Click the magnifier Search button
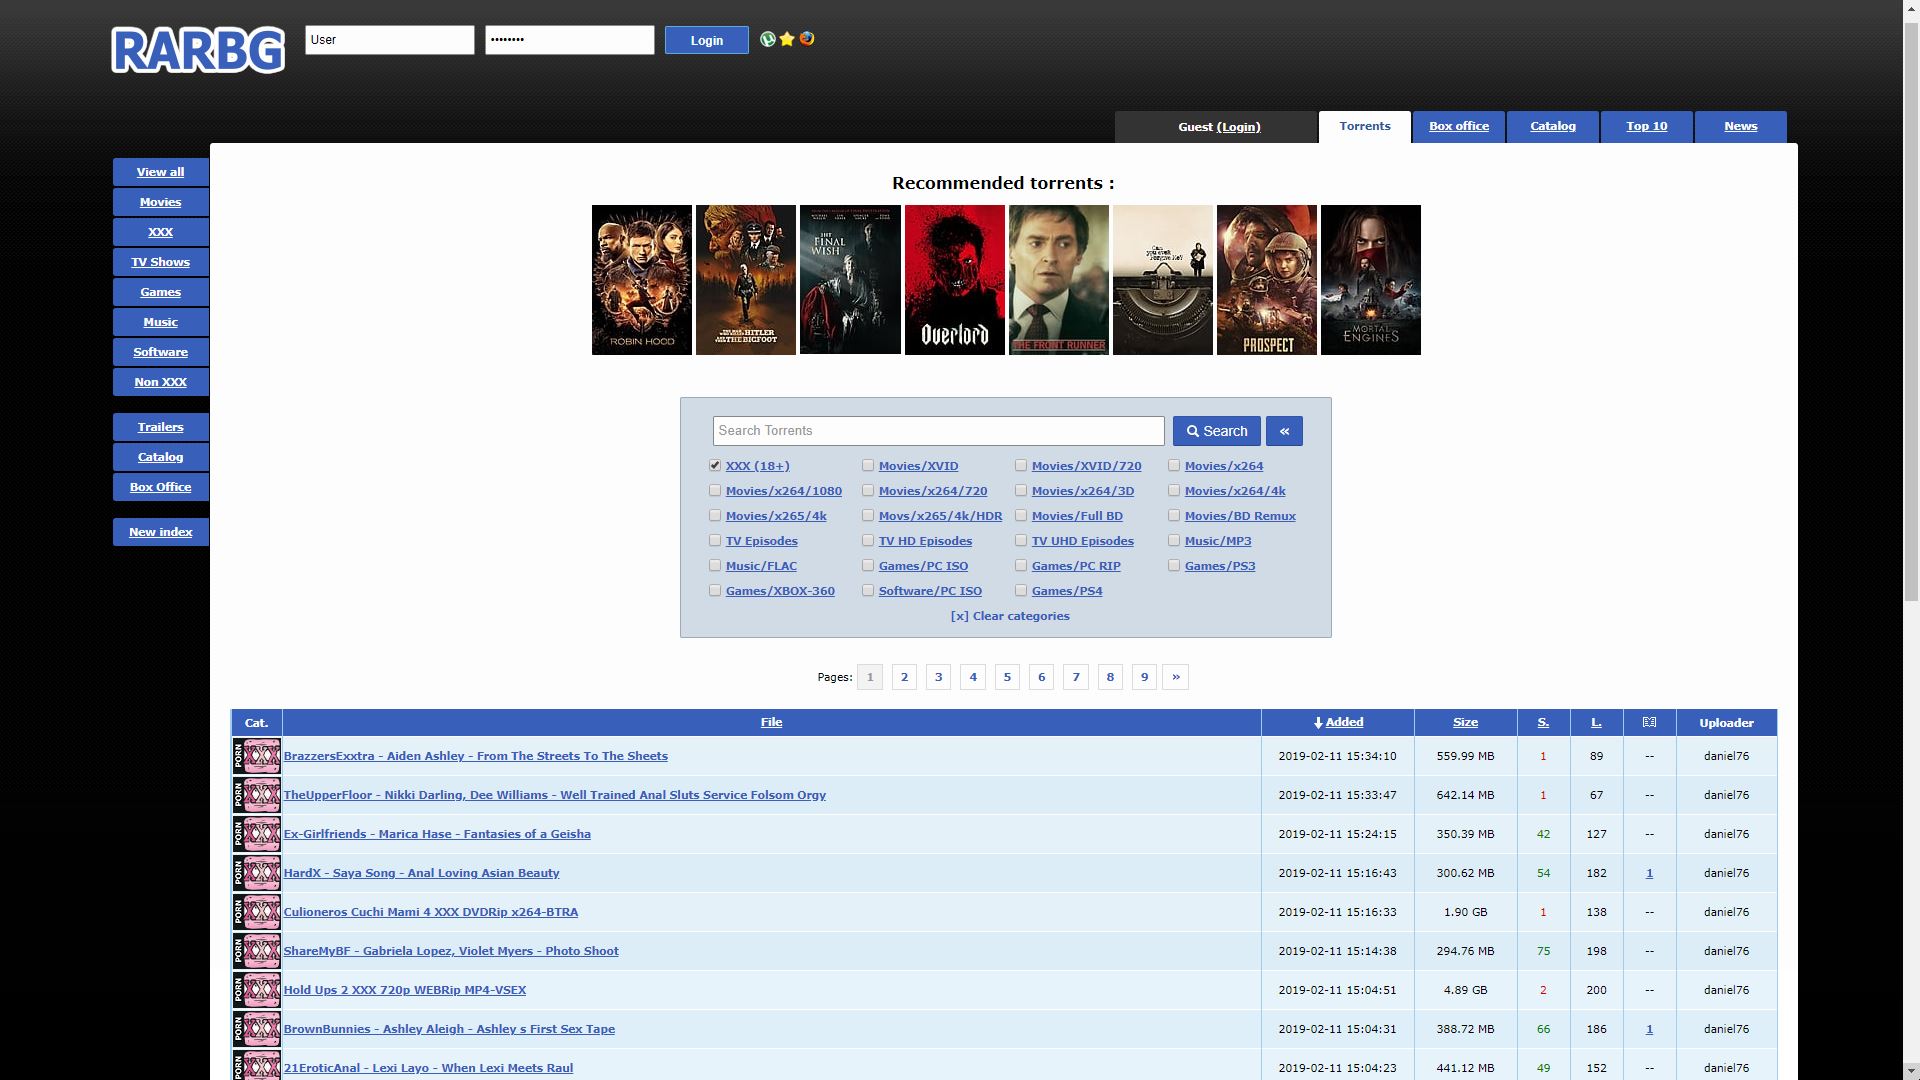The image size is (1920, 1080). [x=1216, y=431]
